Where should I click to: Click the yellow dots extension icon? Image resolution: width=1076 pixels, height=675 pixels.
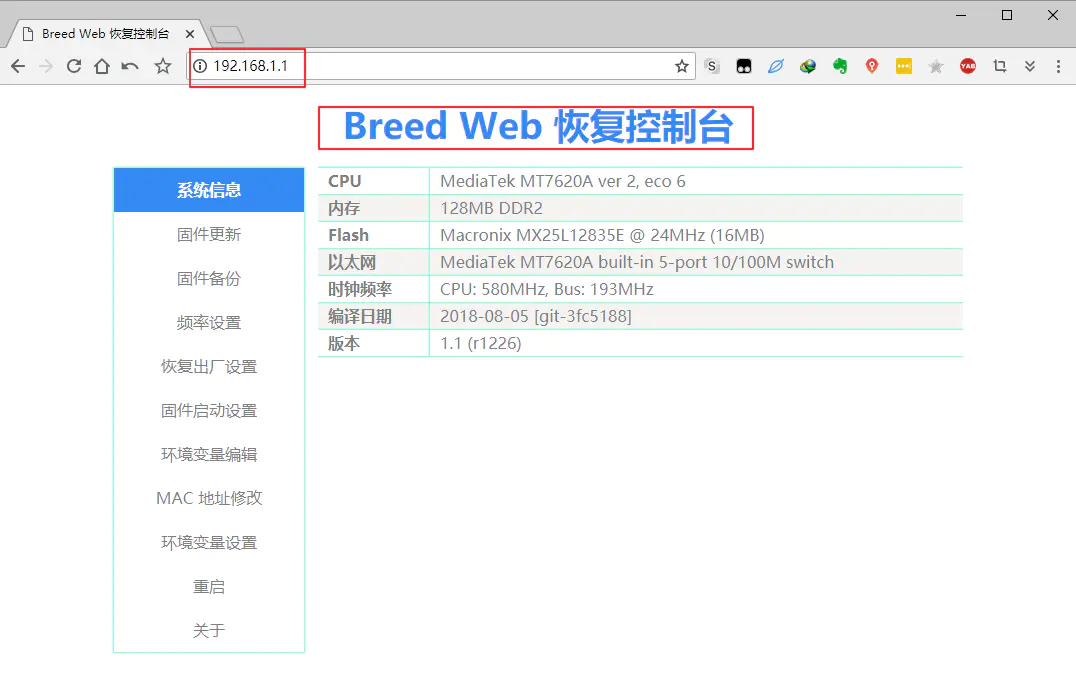pos(904,66)
